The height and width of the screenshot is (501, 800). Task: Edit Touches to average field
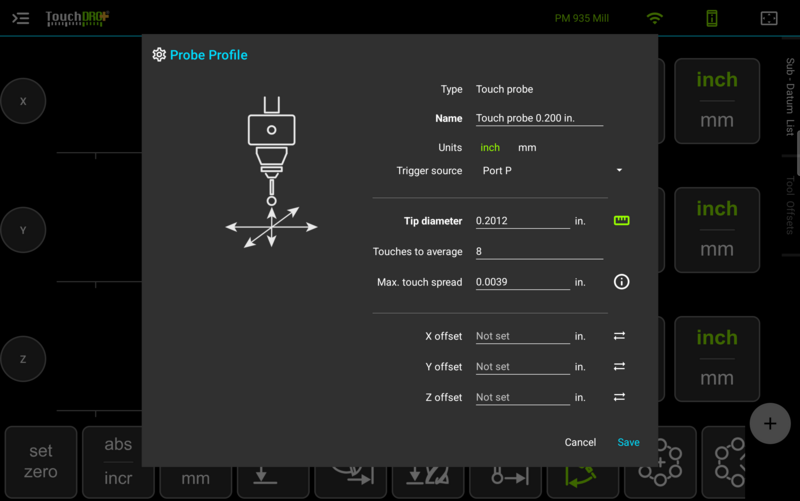[539, 252]
